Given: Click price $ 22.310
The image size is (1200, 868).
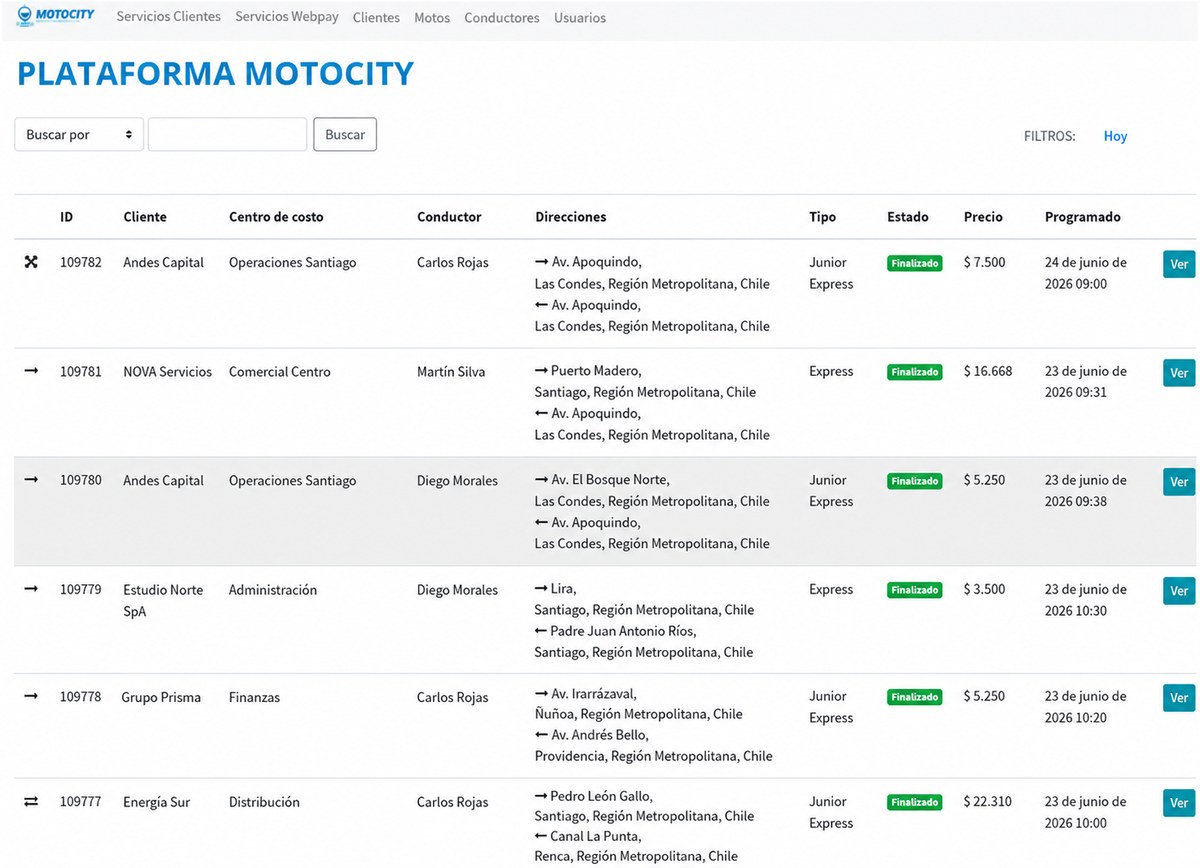Looking at the screenshot, I should point(988,801).
